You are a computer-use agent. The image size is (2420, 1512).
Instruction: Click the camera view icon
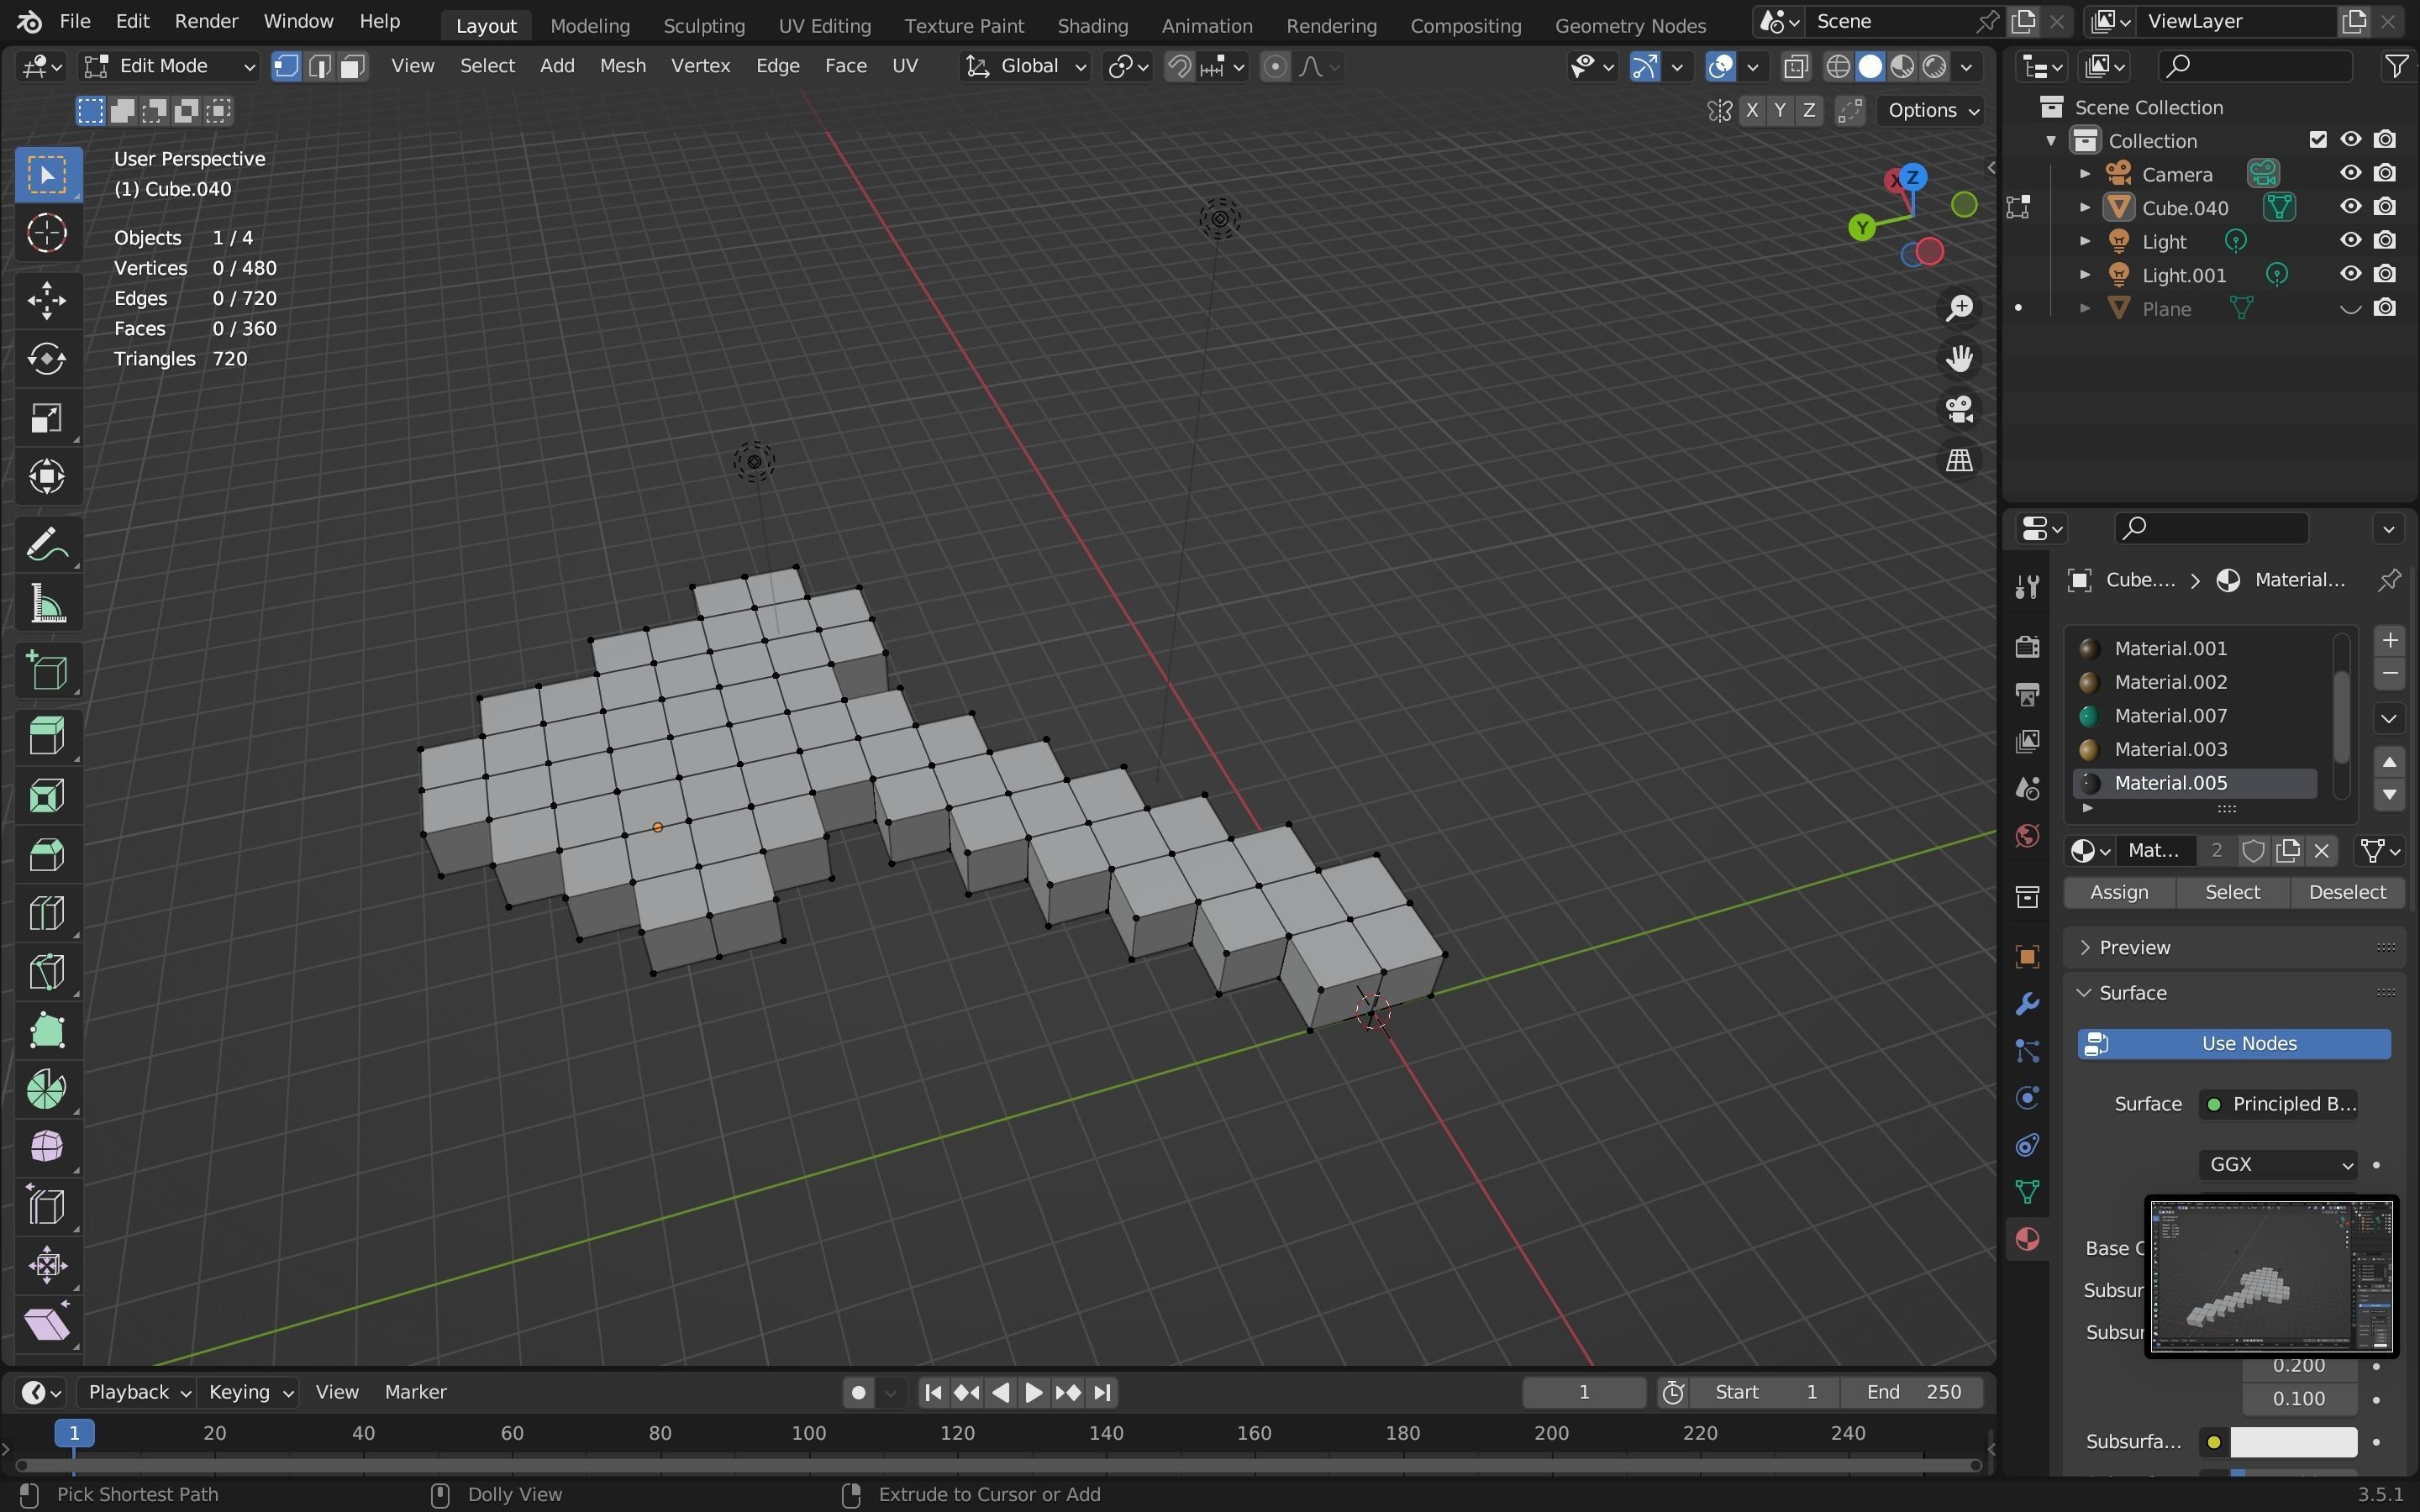1958,409
